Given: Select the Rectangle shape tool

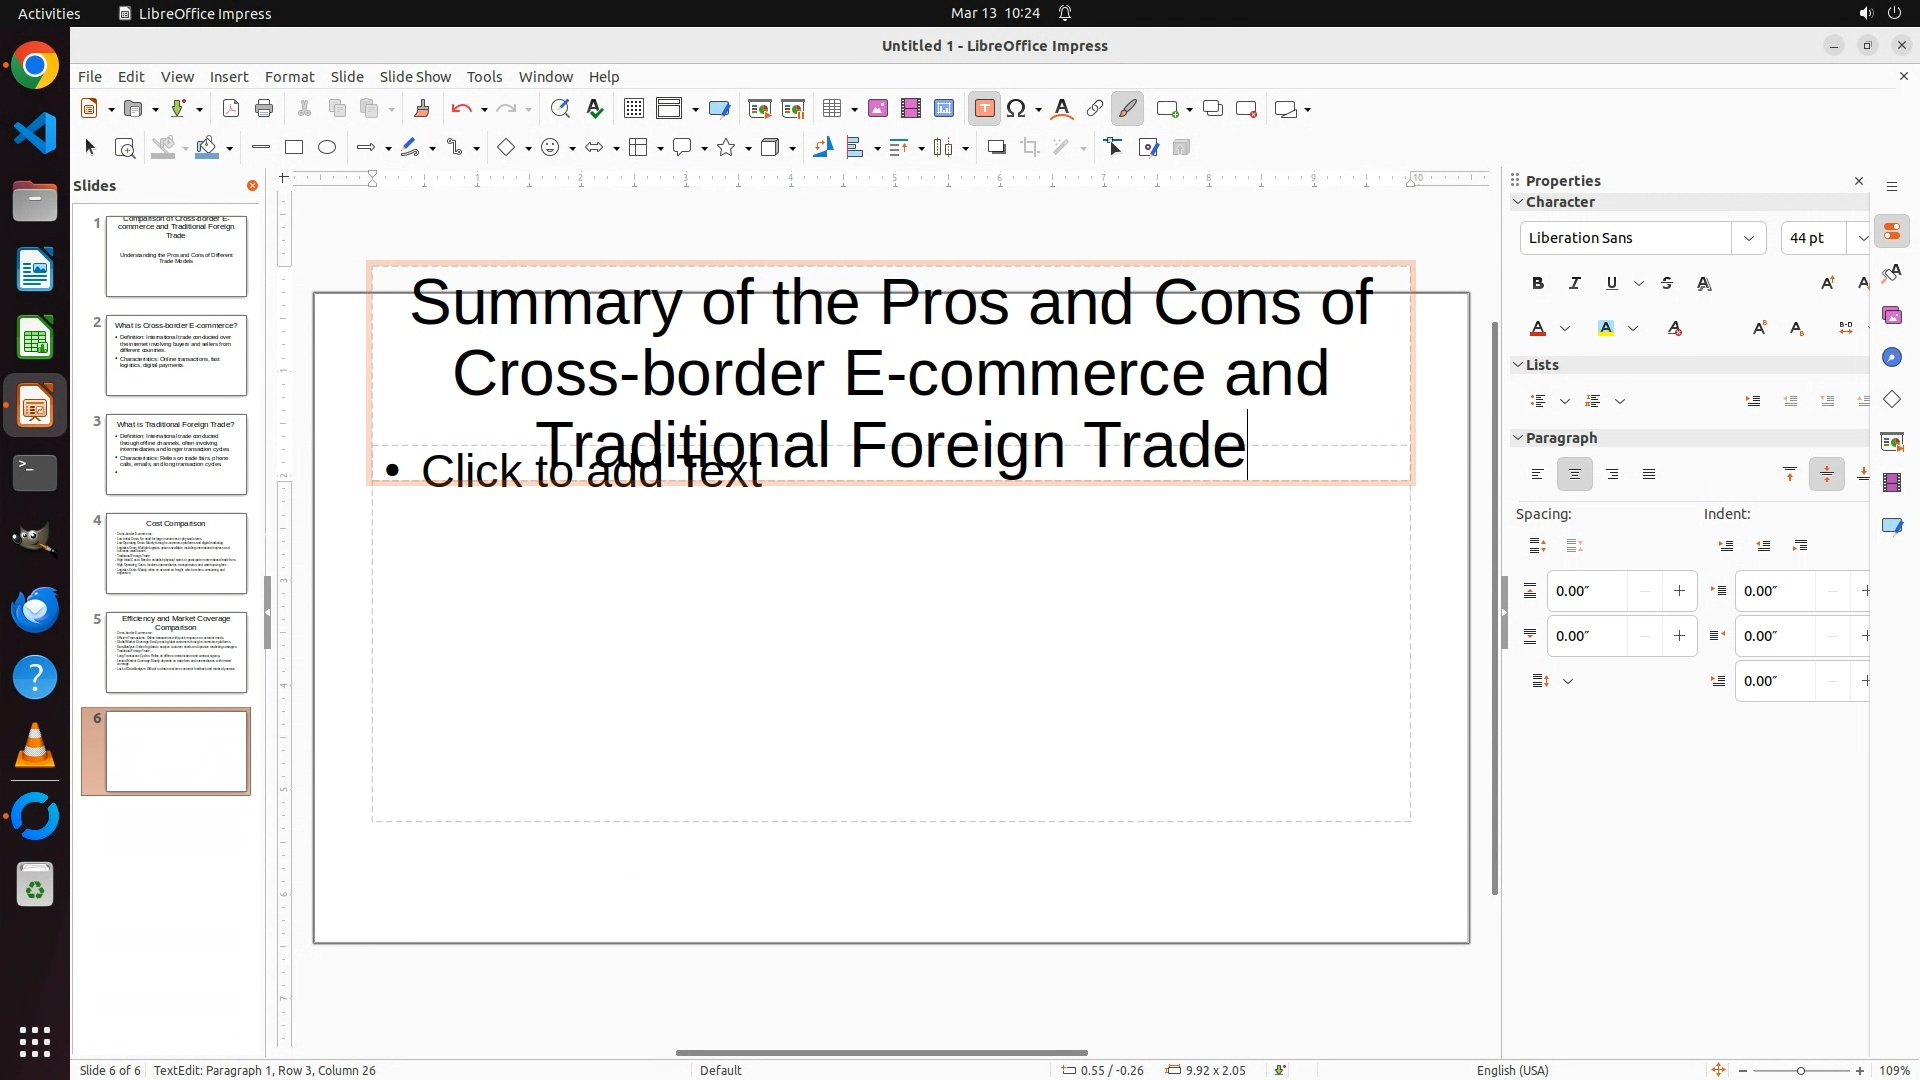Looking at the screenshot, I should 294,148.
